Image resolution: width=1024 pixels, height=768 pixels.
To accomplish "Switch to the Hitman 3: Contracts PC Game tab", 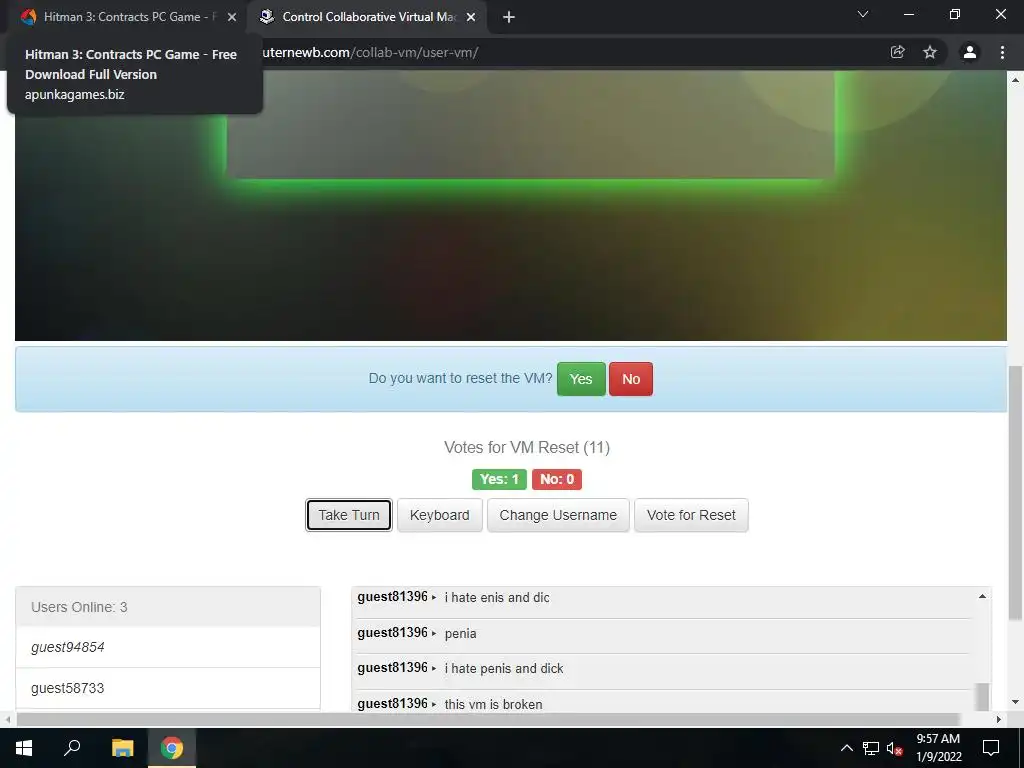I will pos(129,17).
